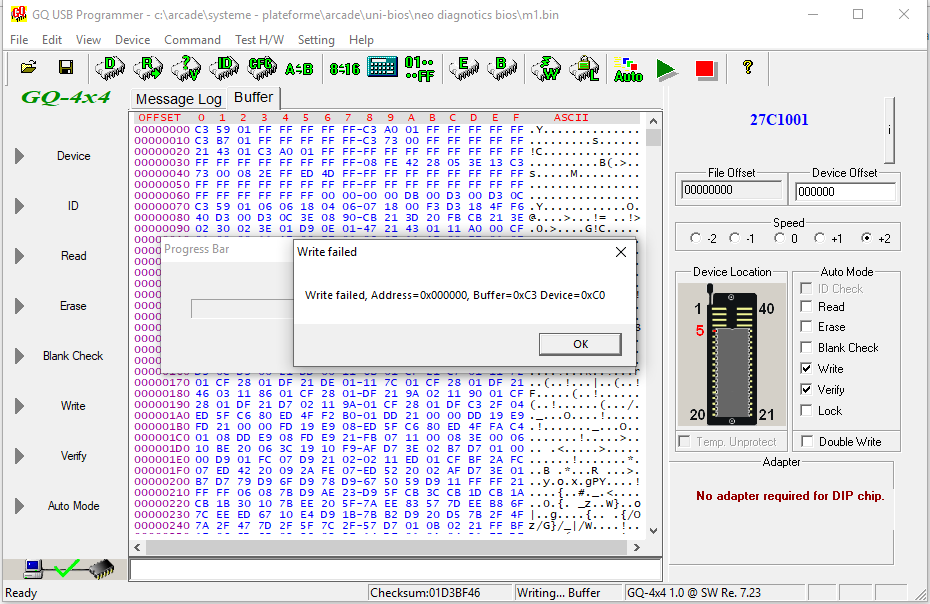
Task: Open the Command menu
Action: coord(192,40)
